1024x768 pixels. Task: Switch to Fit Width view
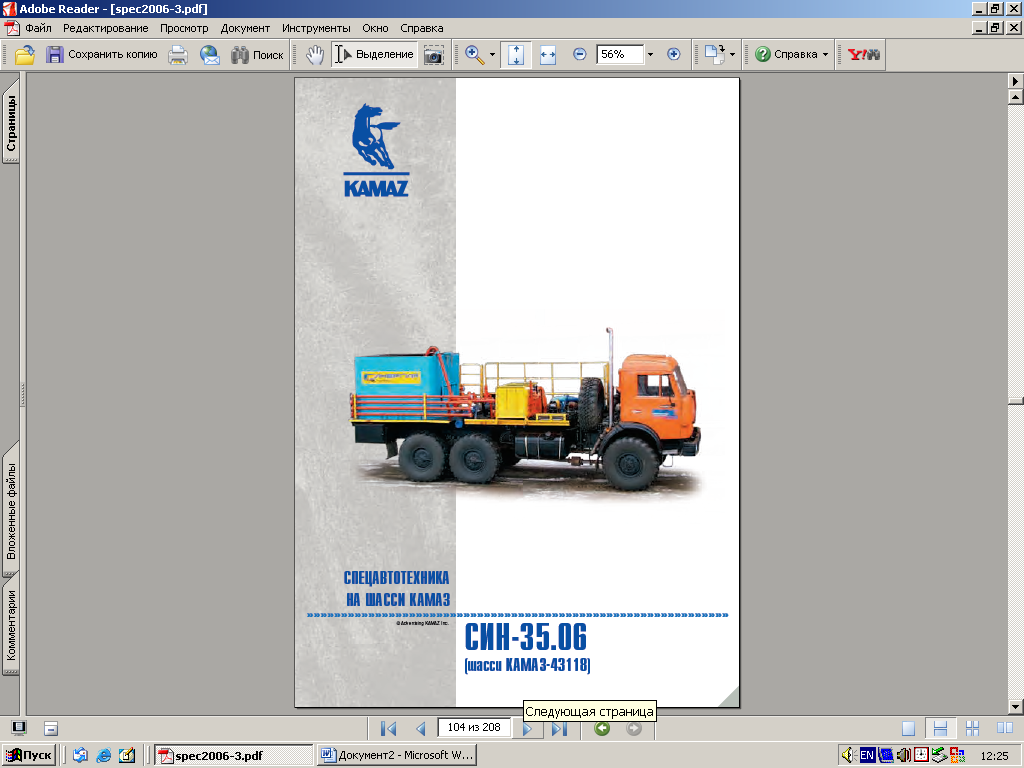(x=548, y=55)
